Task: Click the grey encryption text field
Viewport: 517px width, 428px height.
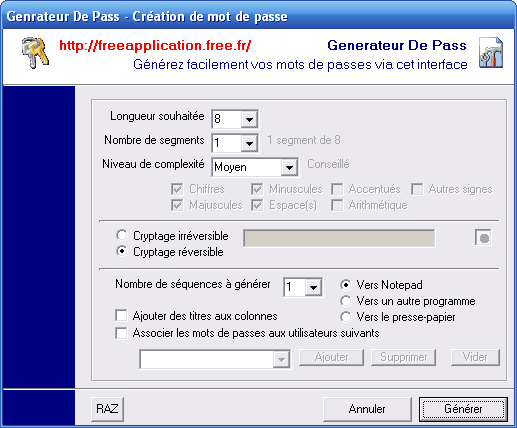Action: click(x=339, y=238)
